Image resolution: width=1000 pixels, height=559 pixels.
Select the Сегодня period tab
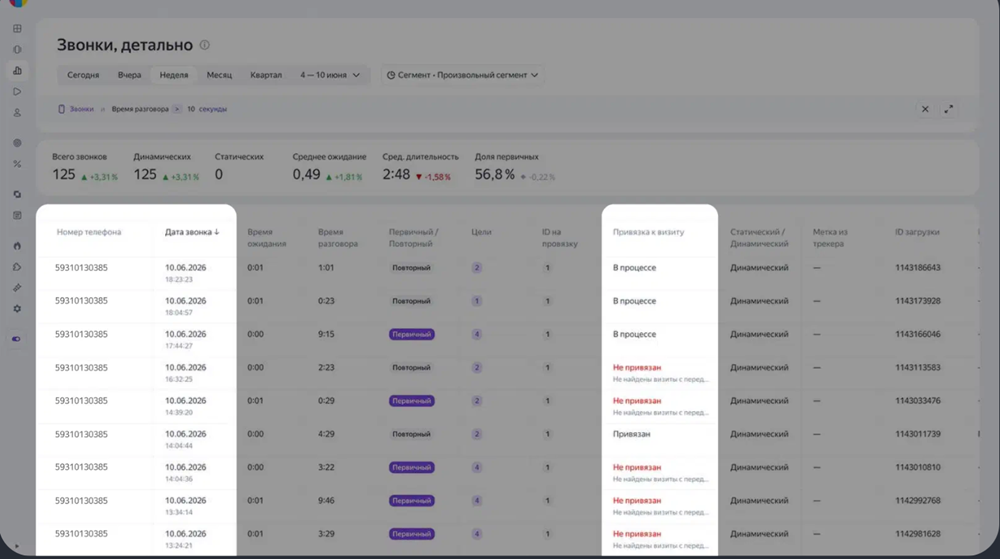pyautogui.click(x=83, y=75)
